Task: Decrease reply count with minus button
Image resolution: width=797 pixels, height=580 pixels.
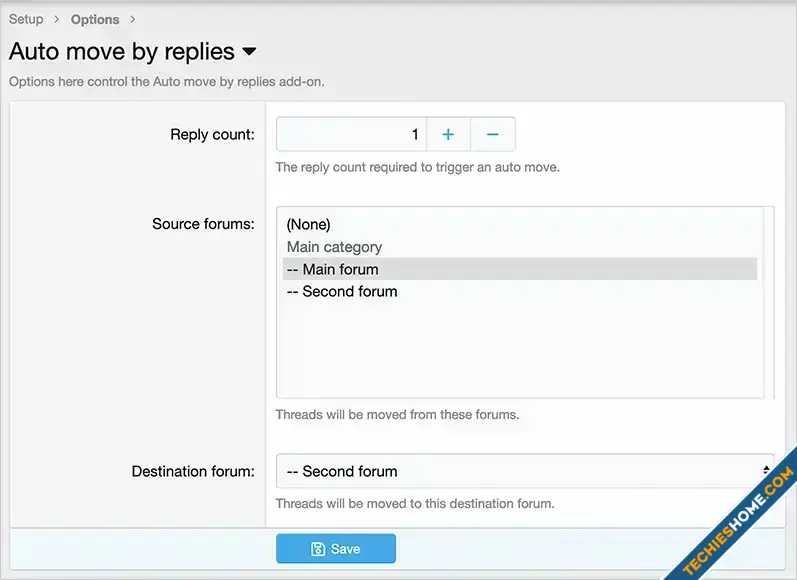Action: (493, 134)
